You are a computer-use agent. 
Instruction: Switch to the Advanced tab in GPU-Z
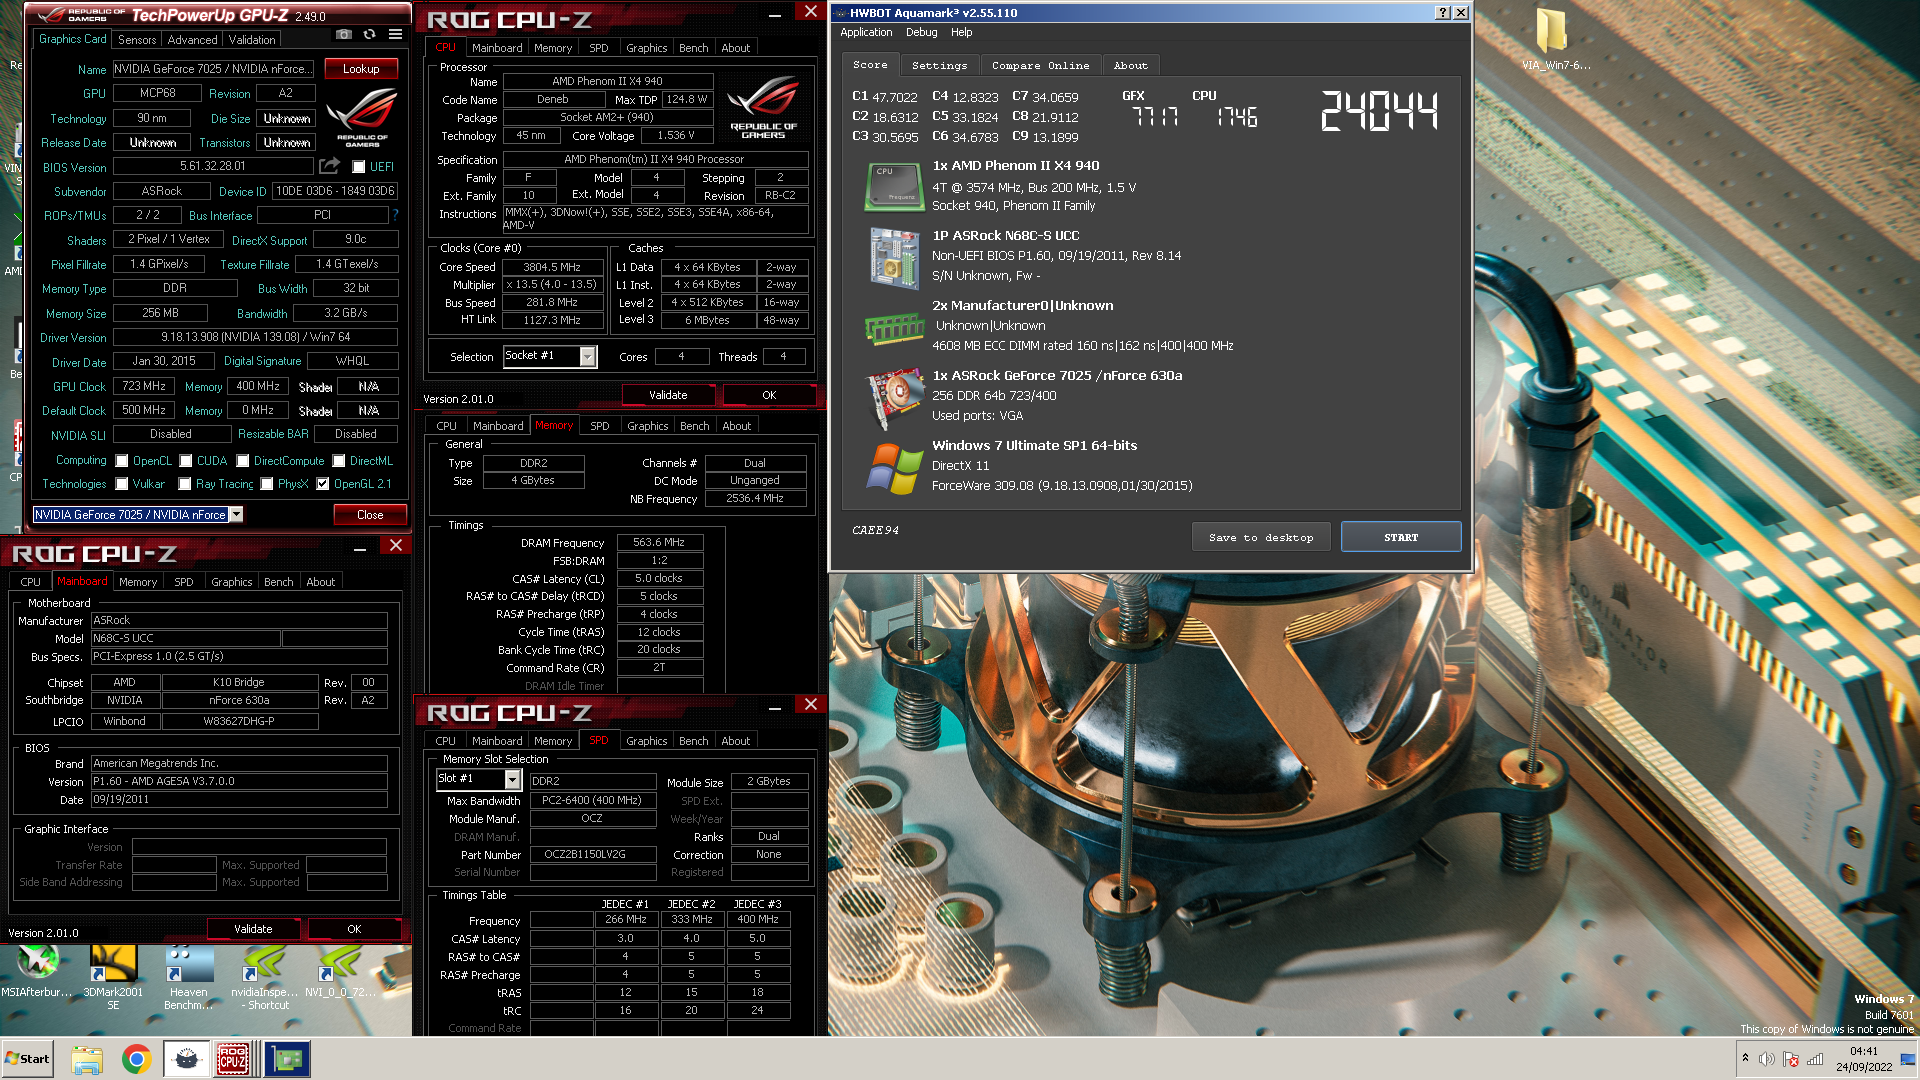[x=192, y=40]
